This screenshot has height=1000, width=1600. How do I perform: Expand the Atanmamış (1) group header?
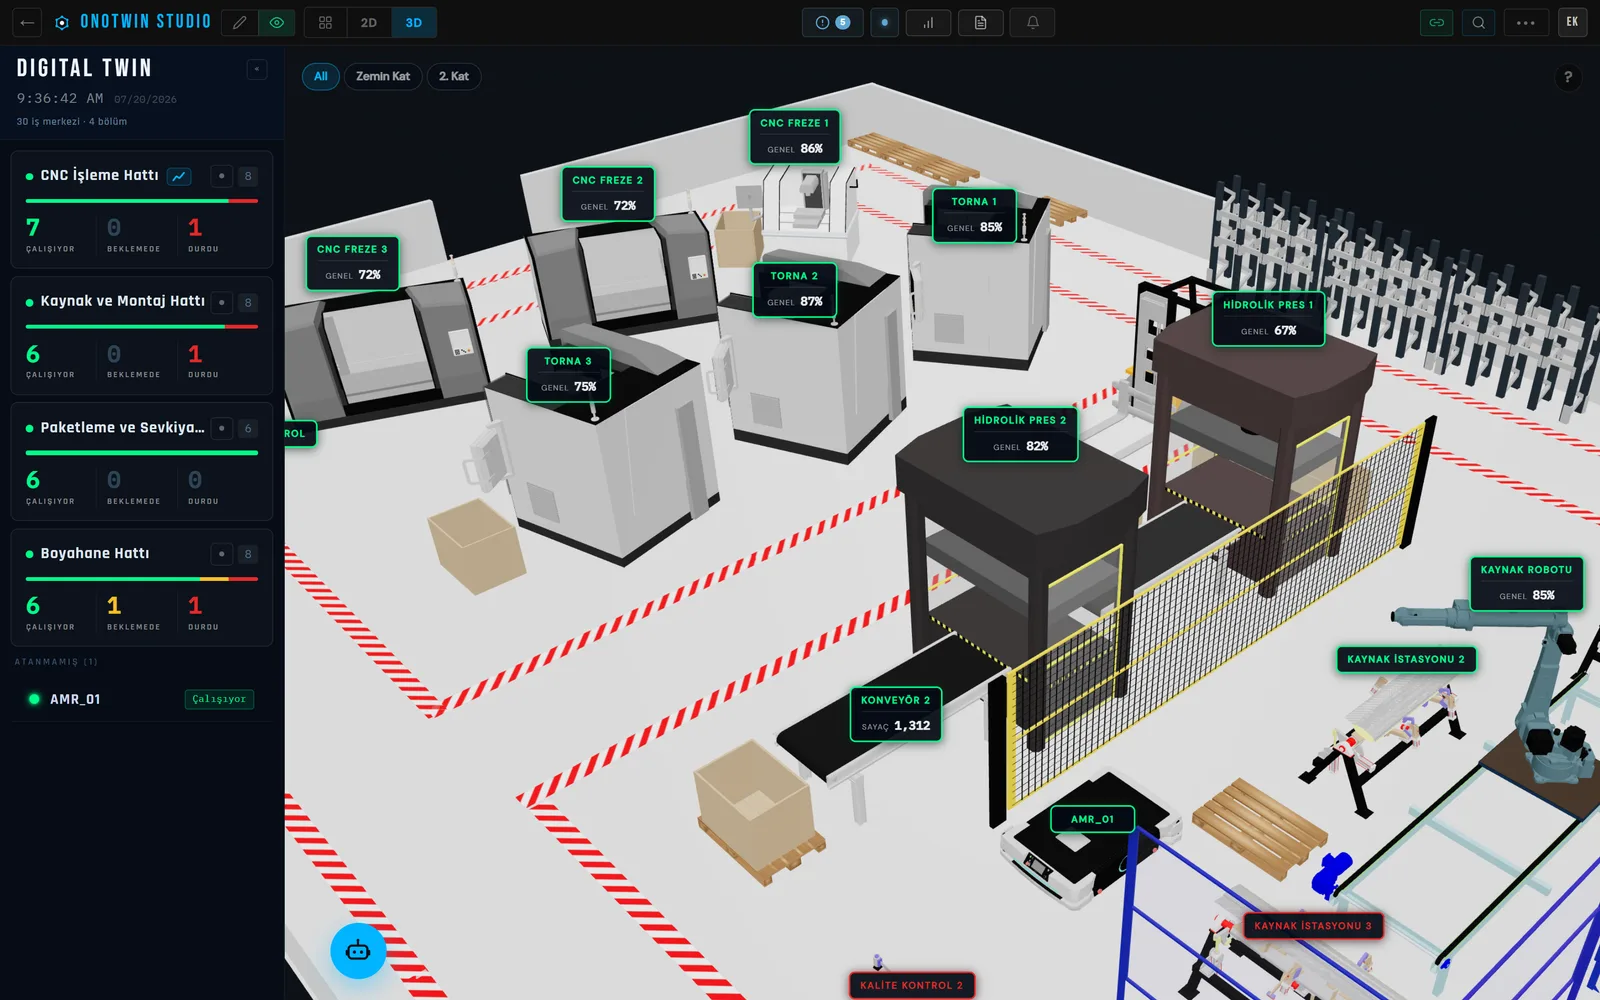coord(56,662)
